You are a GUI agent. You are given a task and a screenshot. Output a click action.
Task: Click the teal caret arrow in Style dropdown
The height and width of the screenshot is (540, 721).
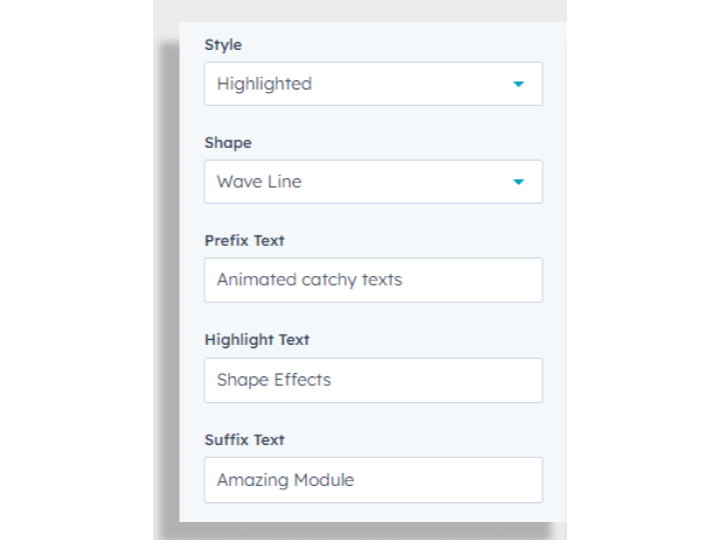click(518, 84)
